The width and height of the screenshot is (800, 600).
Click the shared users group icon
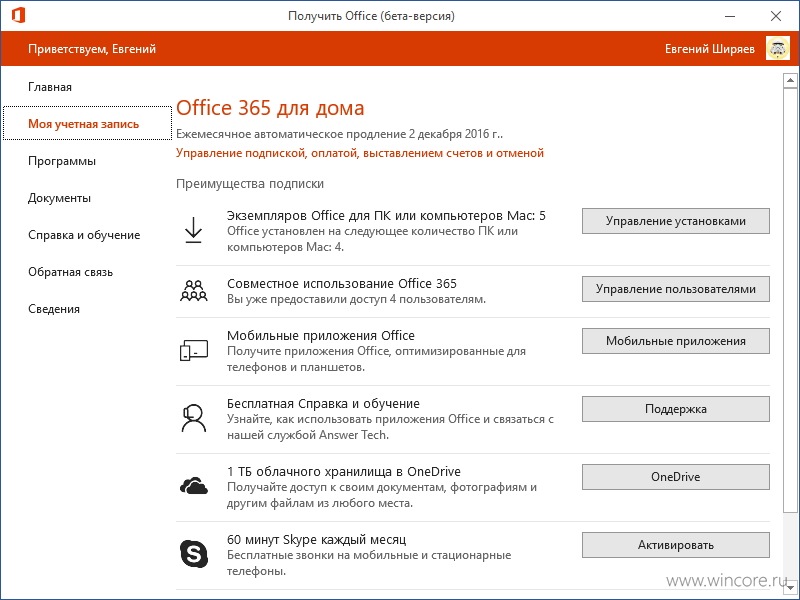[x=193, y=290]
